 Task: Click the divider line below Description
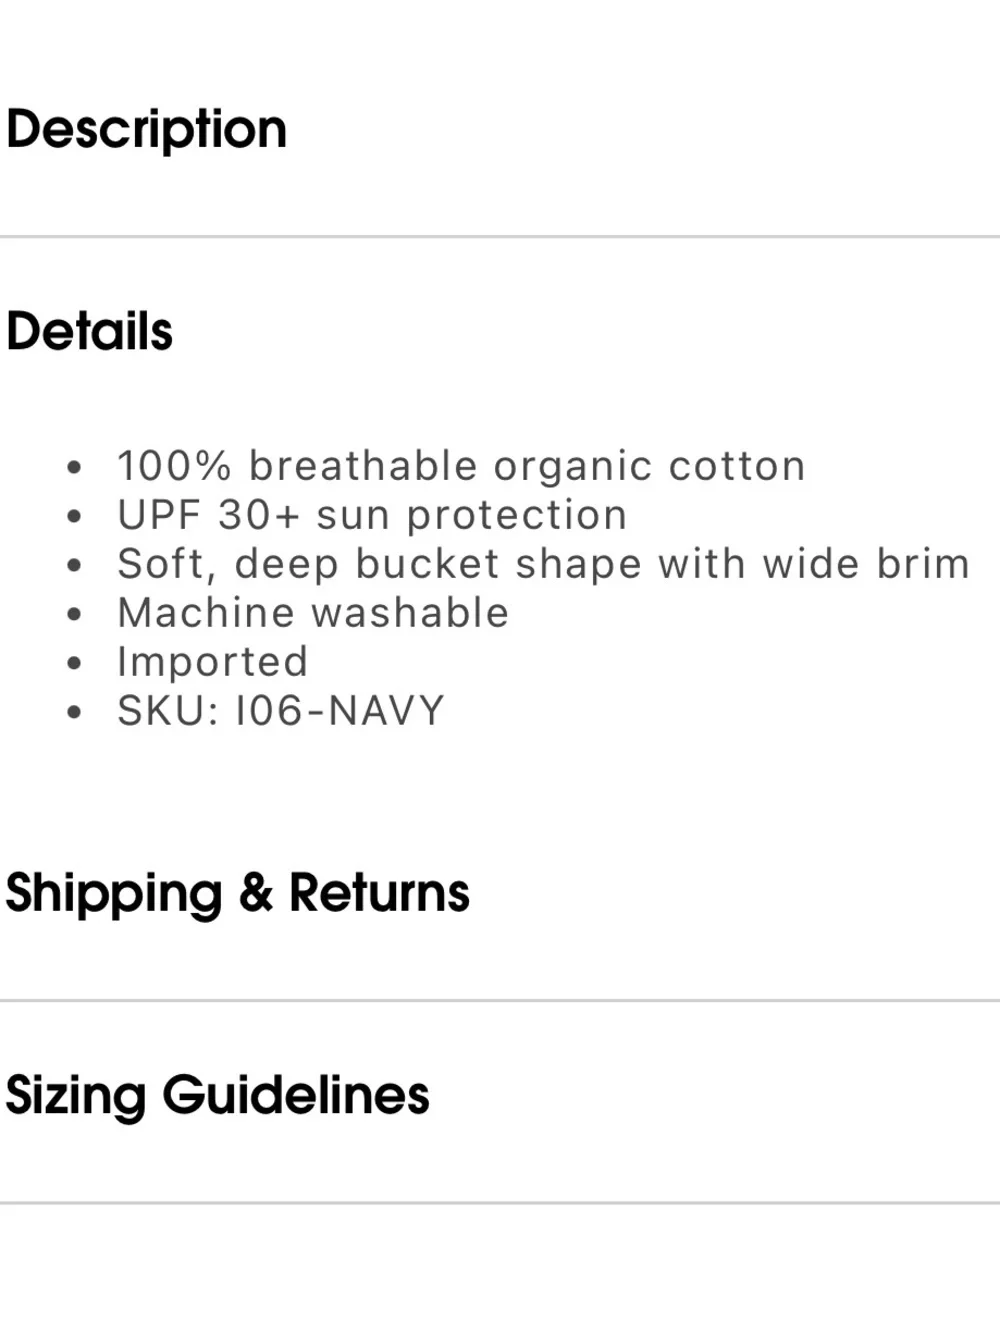(x=500, y=237)
